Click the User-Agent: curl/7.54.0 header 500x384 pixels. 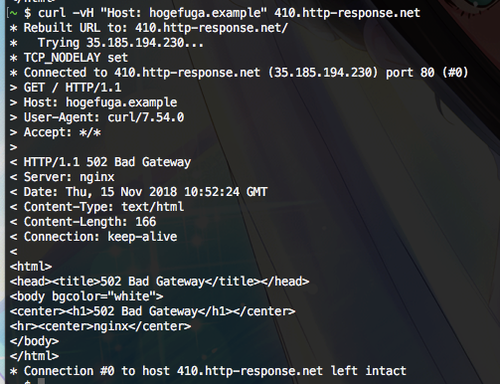pyautogui.click(x=104, y=118)
